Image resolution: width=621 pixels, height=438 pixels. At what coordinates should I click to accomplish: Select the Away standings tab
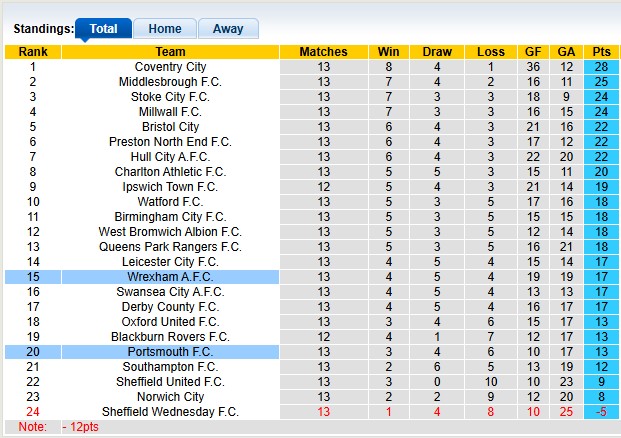click(228, 29)
